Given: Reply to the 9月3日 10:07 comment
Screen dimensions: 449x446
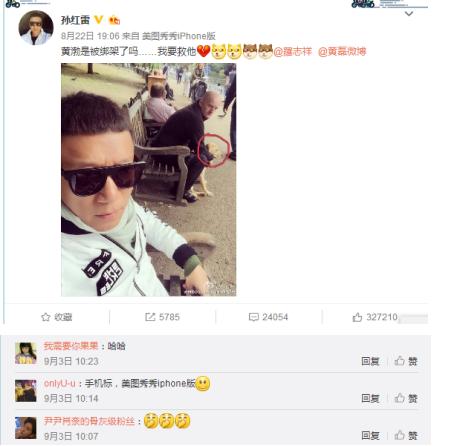Looking at the screenshot, I should [x=370, y=435].
